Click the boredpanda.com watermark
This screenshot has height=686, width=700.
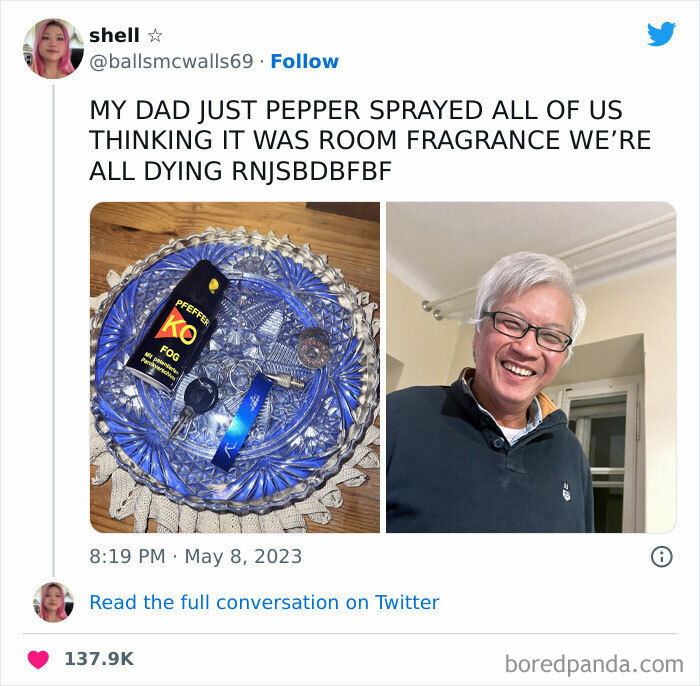tap(594, 664)
